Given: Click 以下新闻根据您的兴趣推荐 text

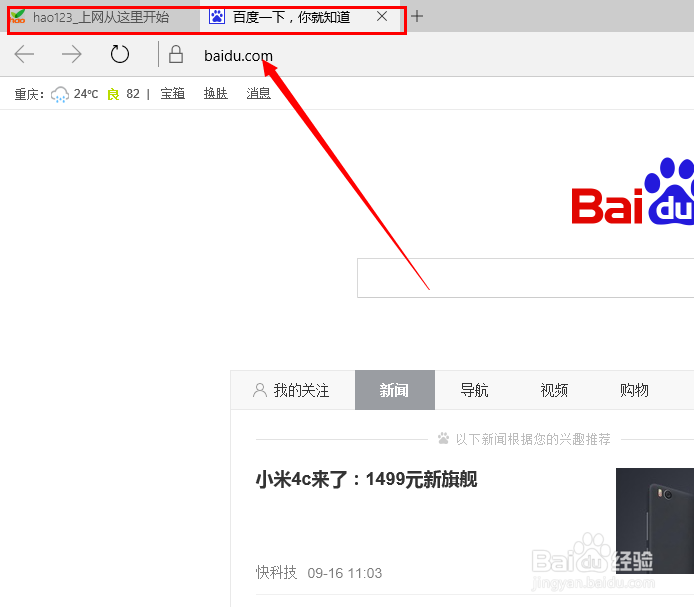Looking at the screenshot, I should [533, 439].
